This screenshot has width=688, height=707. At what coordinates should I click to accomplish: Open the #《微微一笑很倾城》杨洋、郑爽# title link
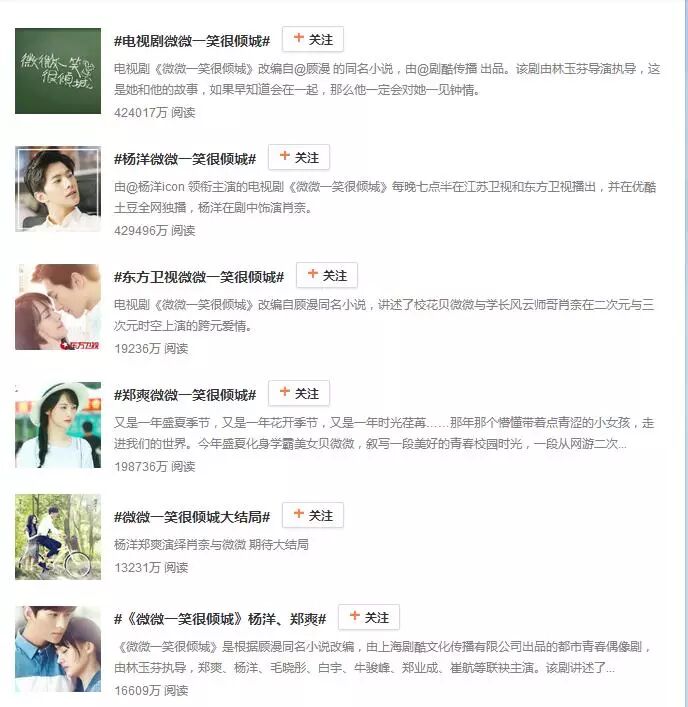click(220, 619)
